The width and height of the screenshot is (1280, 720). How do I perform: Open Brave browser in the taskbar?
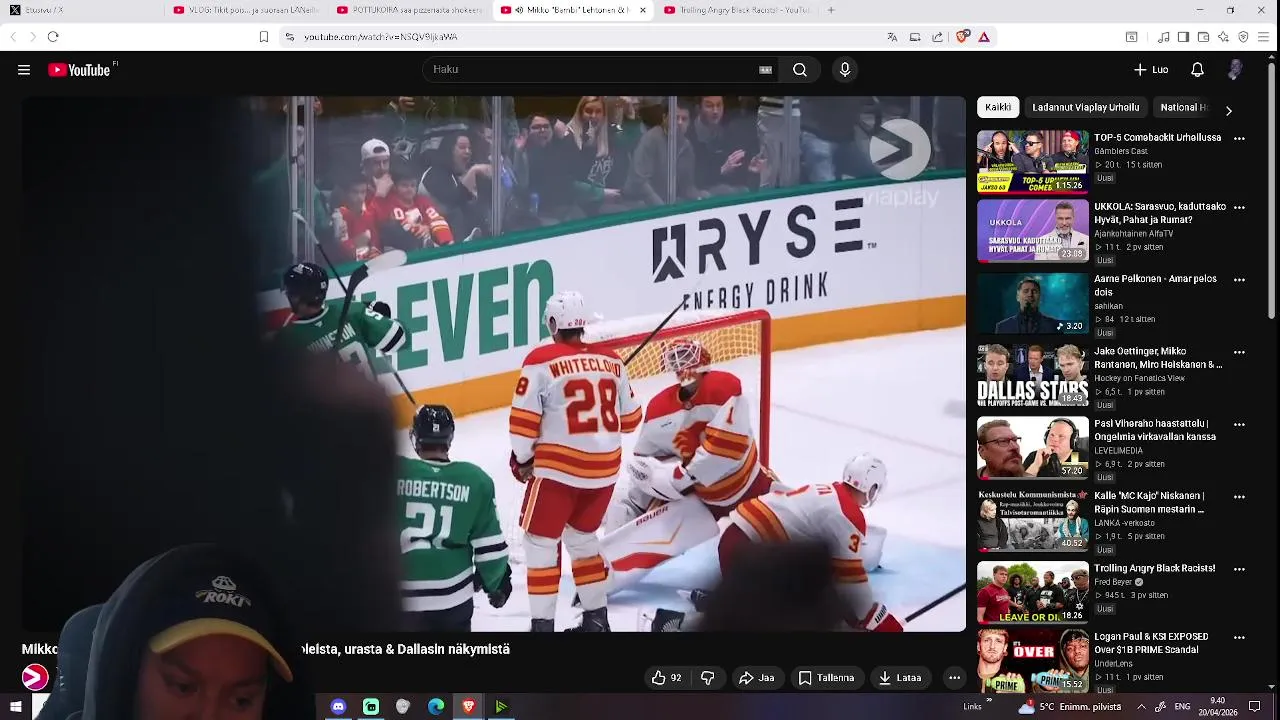coord(469,707)
